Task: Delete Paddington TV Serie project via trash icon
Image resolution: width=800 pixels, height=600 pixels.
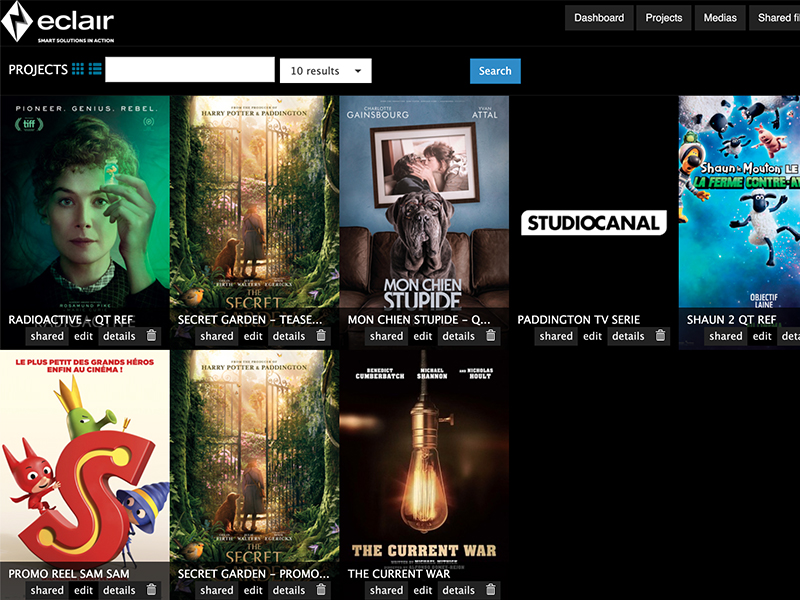Action: coord(660,336)
